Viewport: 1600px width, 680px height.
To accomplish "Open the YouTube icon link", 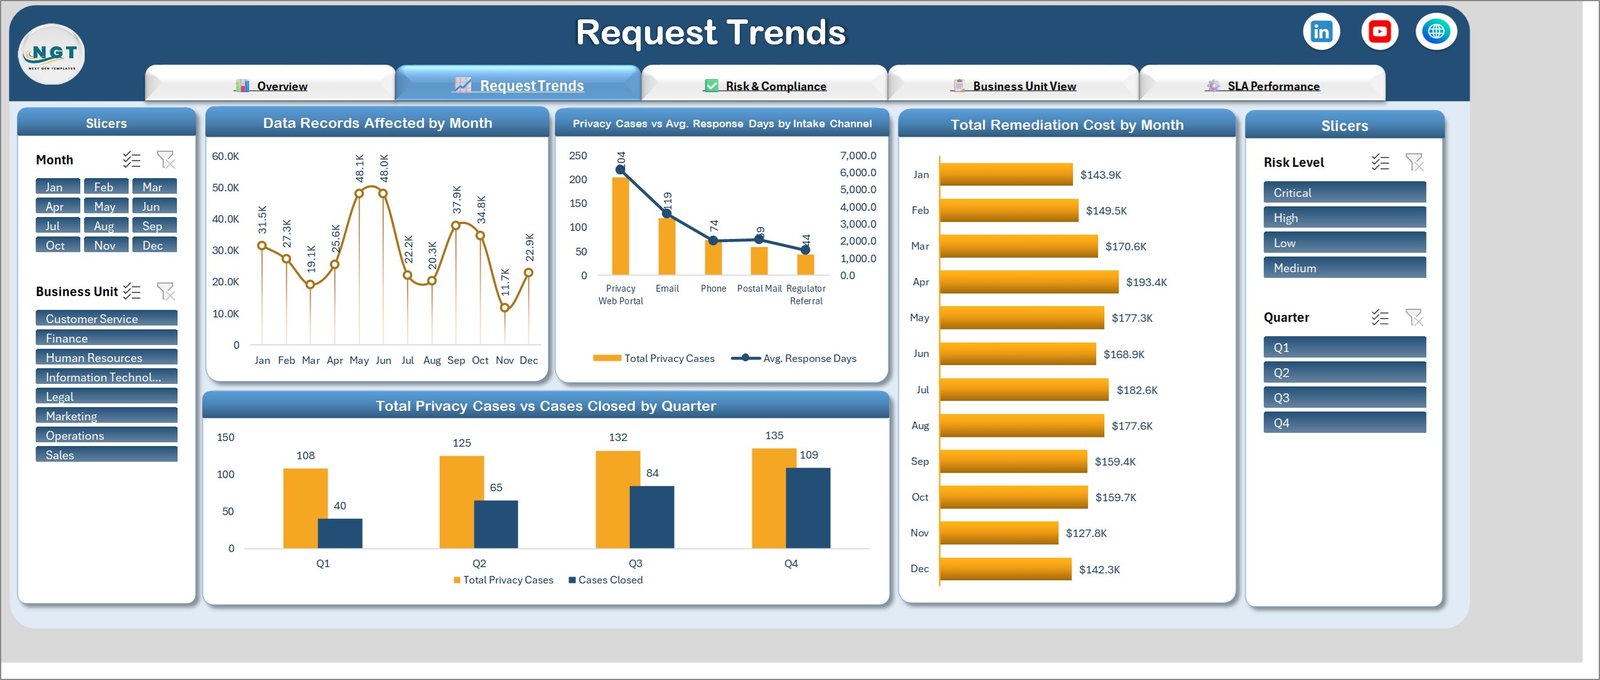I will click(1379, 32).
